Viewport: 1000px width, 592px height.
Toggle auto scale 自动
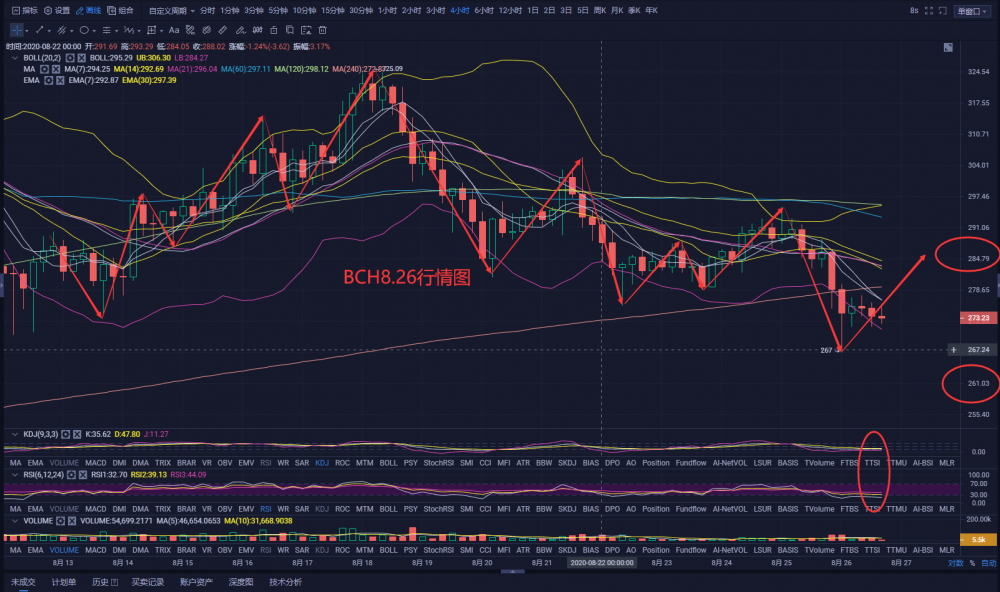[989, 563]
